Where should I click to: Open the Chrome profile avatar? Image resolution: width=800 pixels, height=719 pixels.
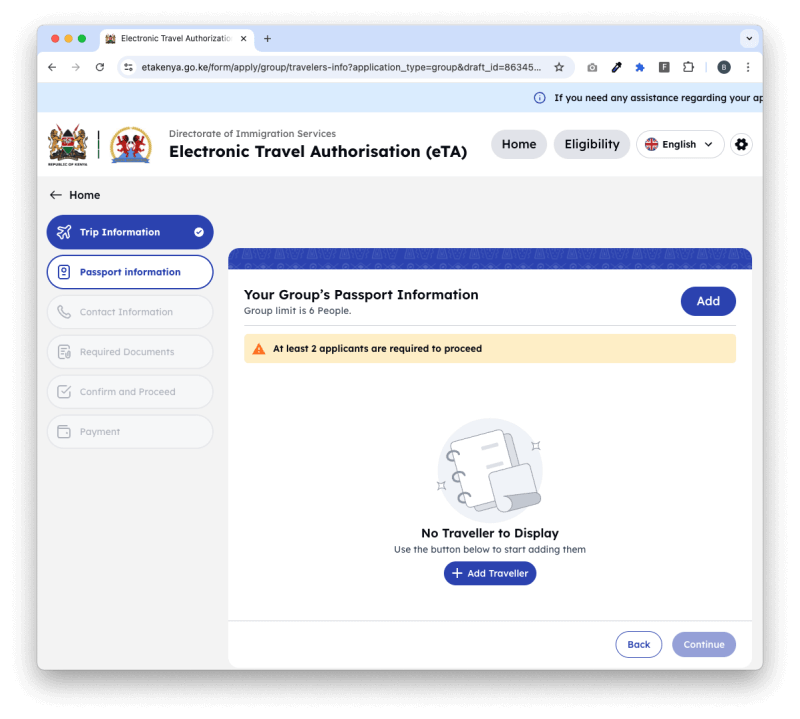723,67
